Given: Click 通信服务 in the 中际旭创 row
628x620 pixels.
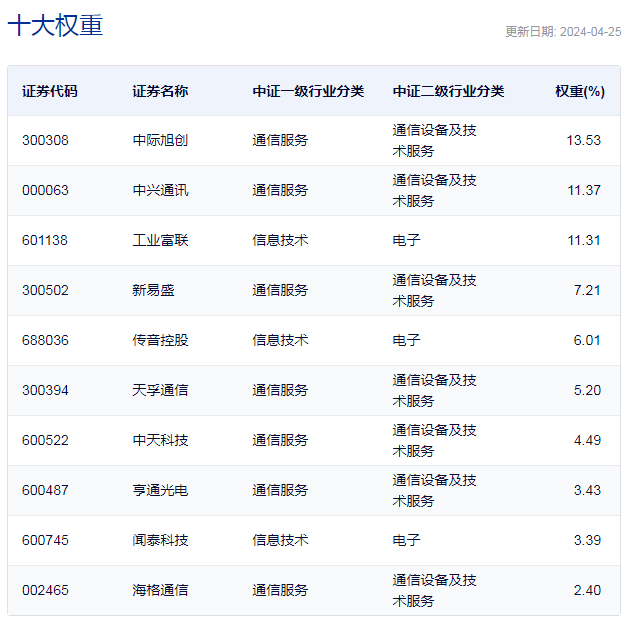Looking at the screenshot, I should pos(280,140).
